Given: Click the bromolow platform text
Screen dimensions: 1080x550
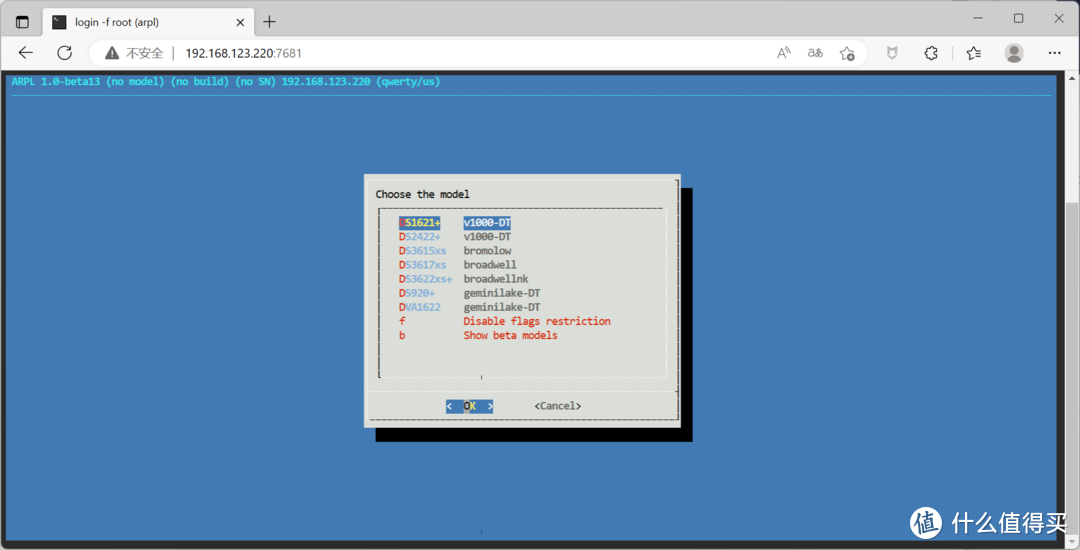Looking at the screenshot, I should click(487, 251).
